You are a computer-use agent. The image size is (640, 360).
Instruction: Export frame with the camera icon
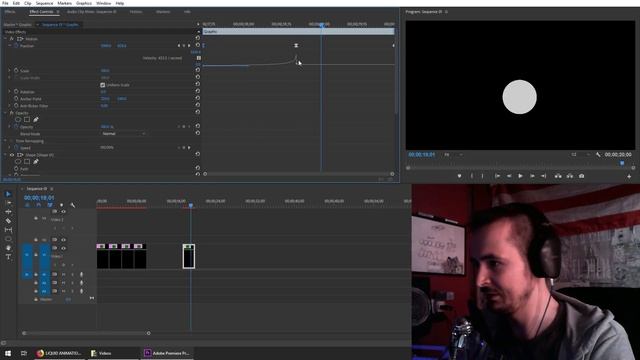tap(582, 176)
